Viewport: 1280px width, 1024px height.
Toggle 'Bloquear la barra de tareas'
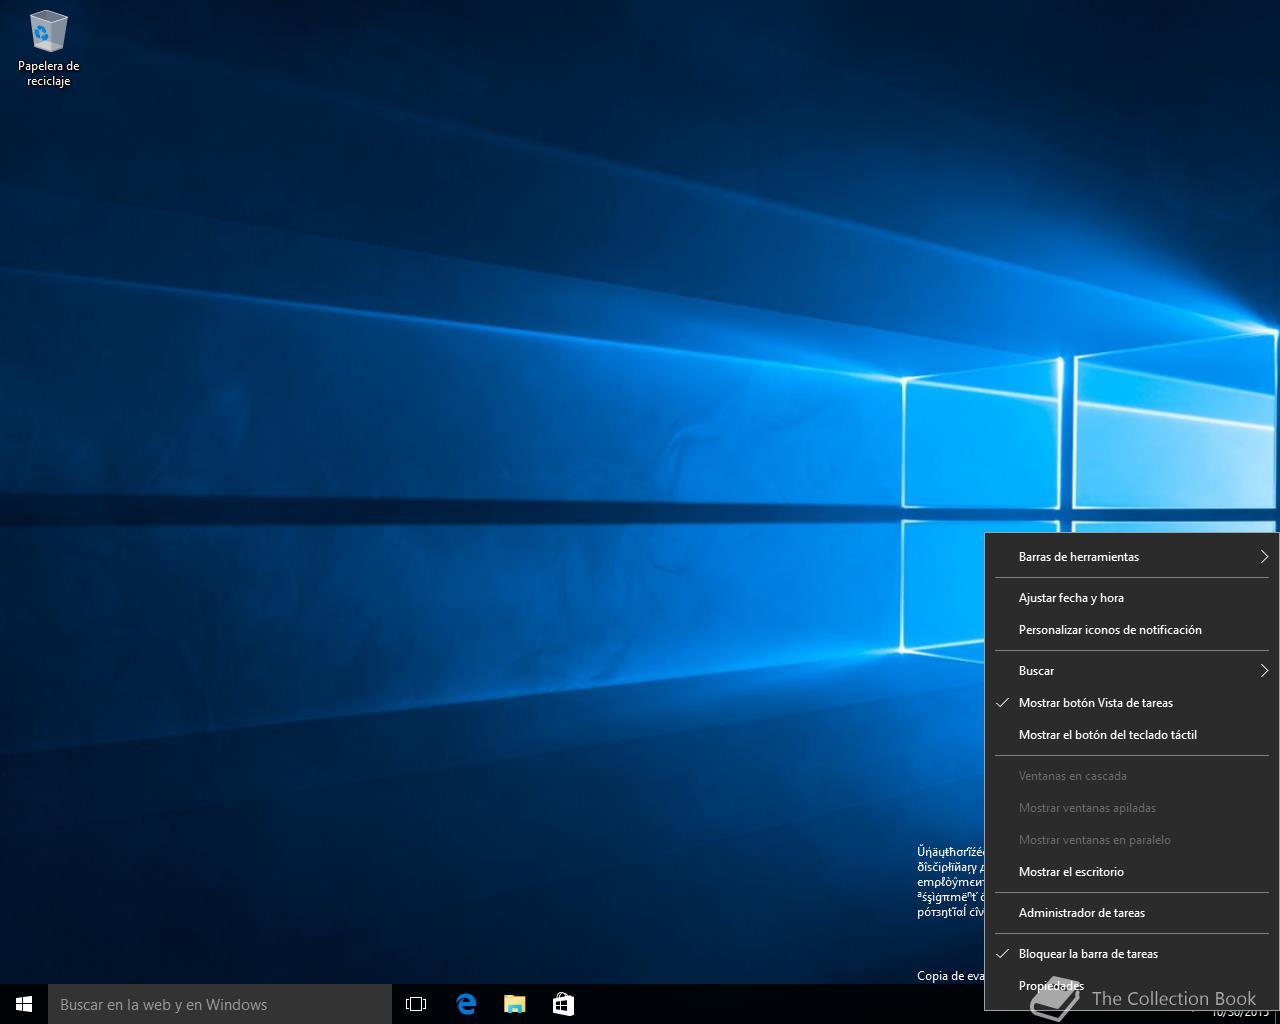click(x=1131, y=954)
